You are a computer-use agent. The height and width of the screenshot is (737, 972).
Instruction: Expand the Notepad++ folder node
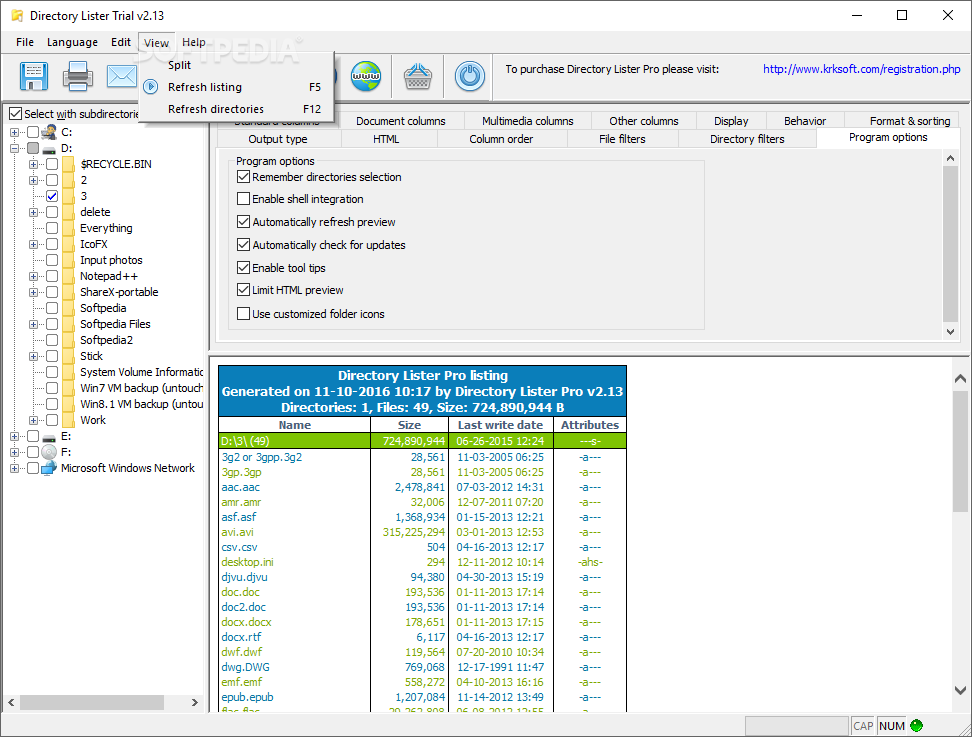pos(33,276)
